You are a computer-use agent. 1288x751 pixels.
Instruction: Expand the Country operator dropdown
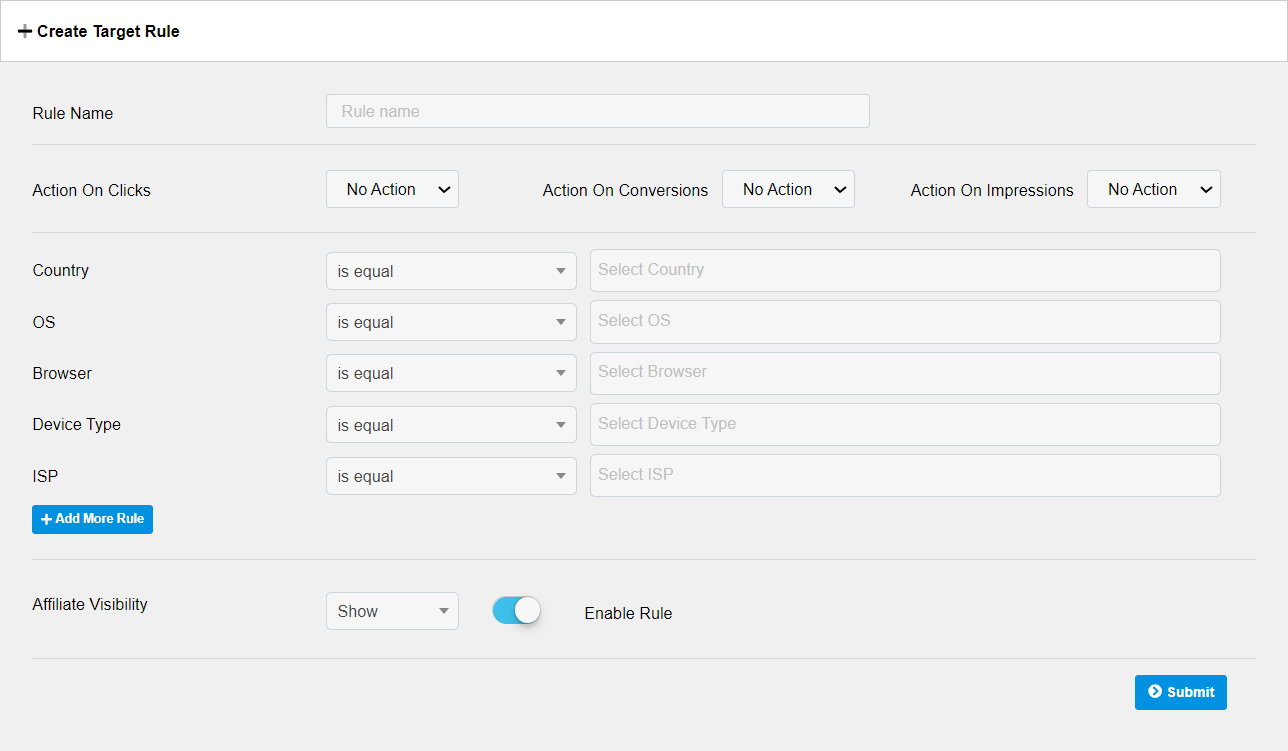pos(451,271)
